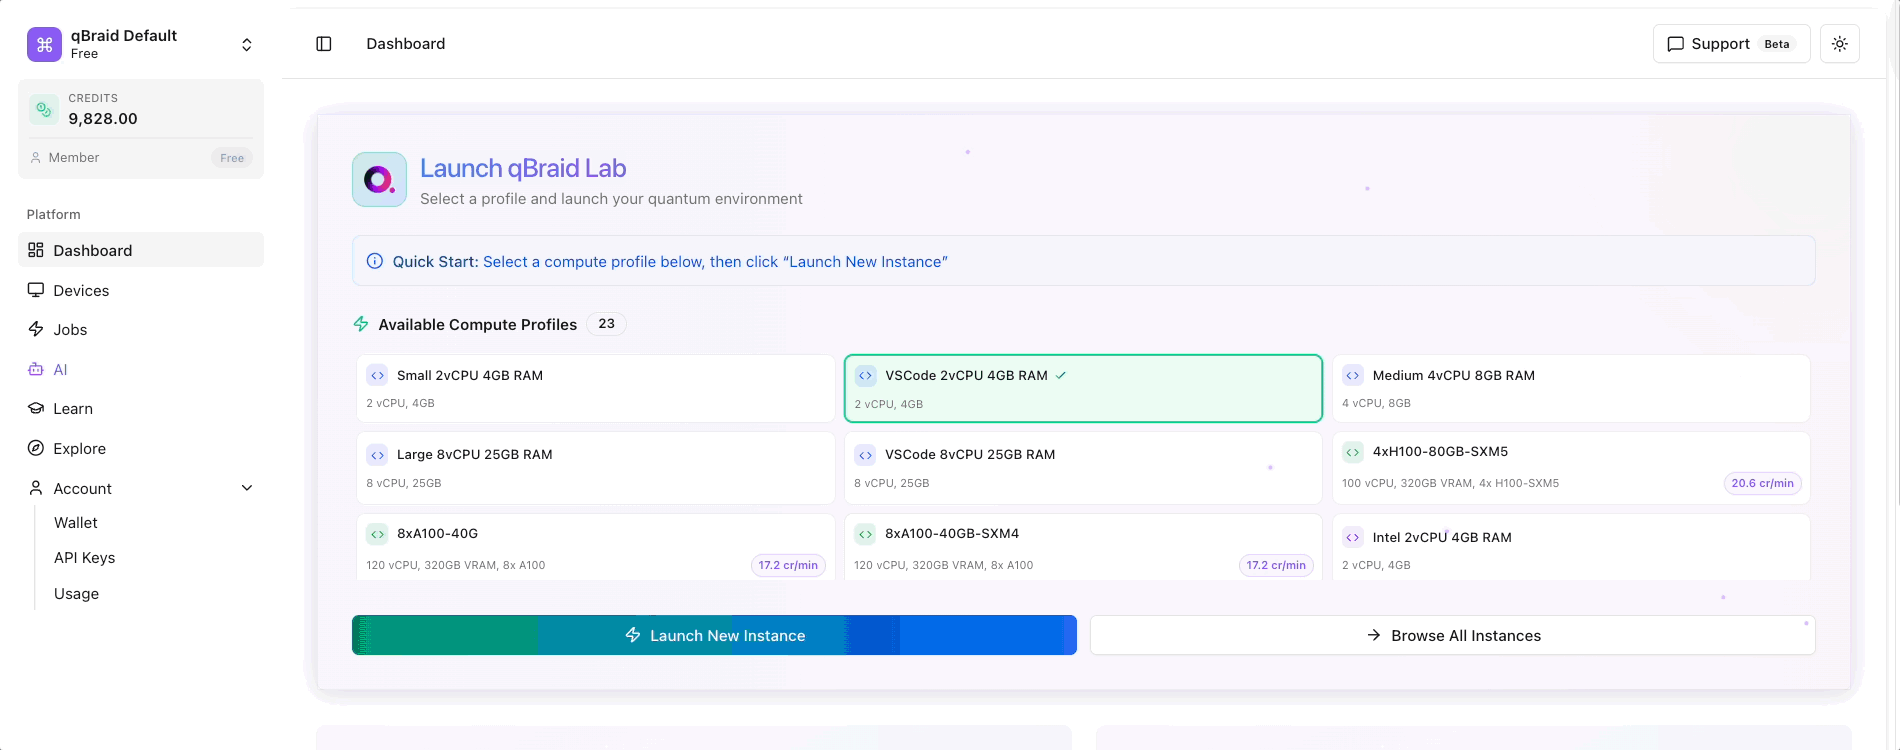Click the 9,828.00 credits value
This screenshot has height=750, width=1900.
click(x=103, y=118)
